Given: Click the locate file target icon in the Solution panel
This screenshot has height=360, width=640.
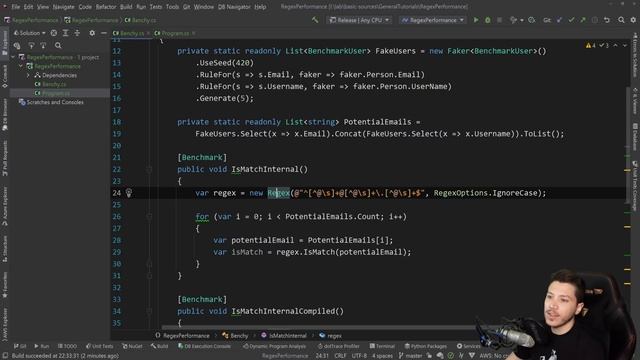Looking at the screenshot, I should 53,33.
